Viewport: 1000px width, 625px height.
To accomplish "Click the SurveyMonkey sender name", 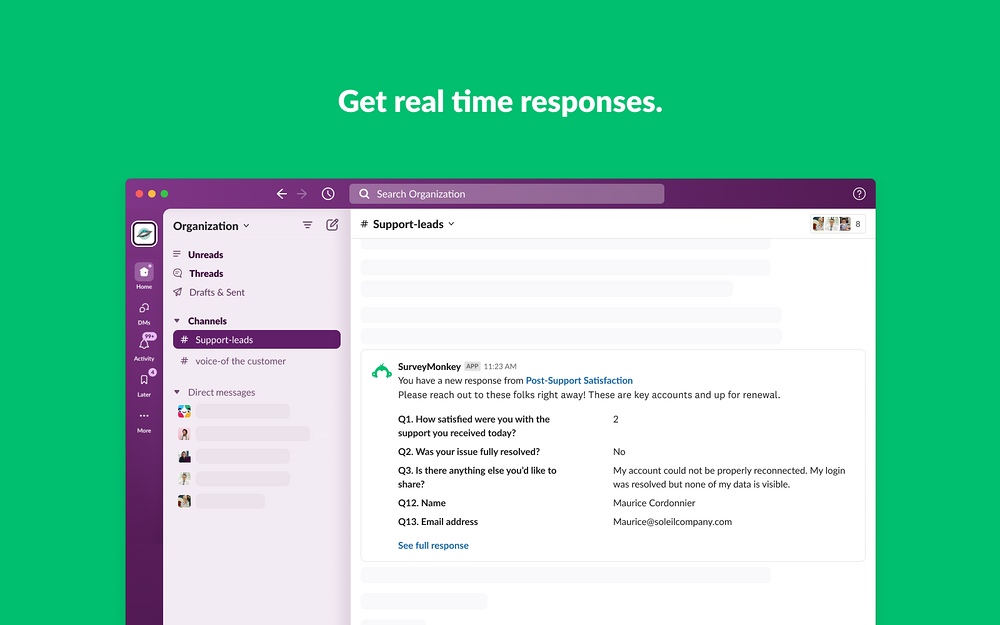I will coord(429,367).
